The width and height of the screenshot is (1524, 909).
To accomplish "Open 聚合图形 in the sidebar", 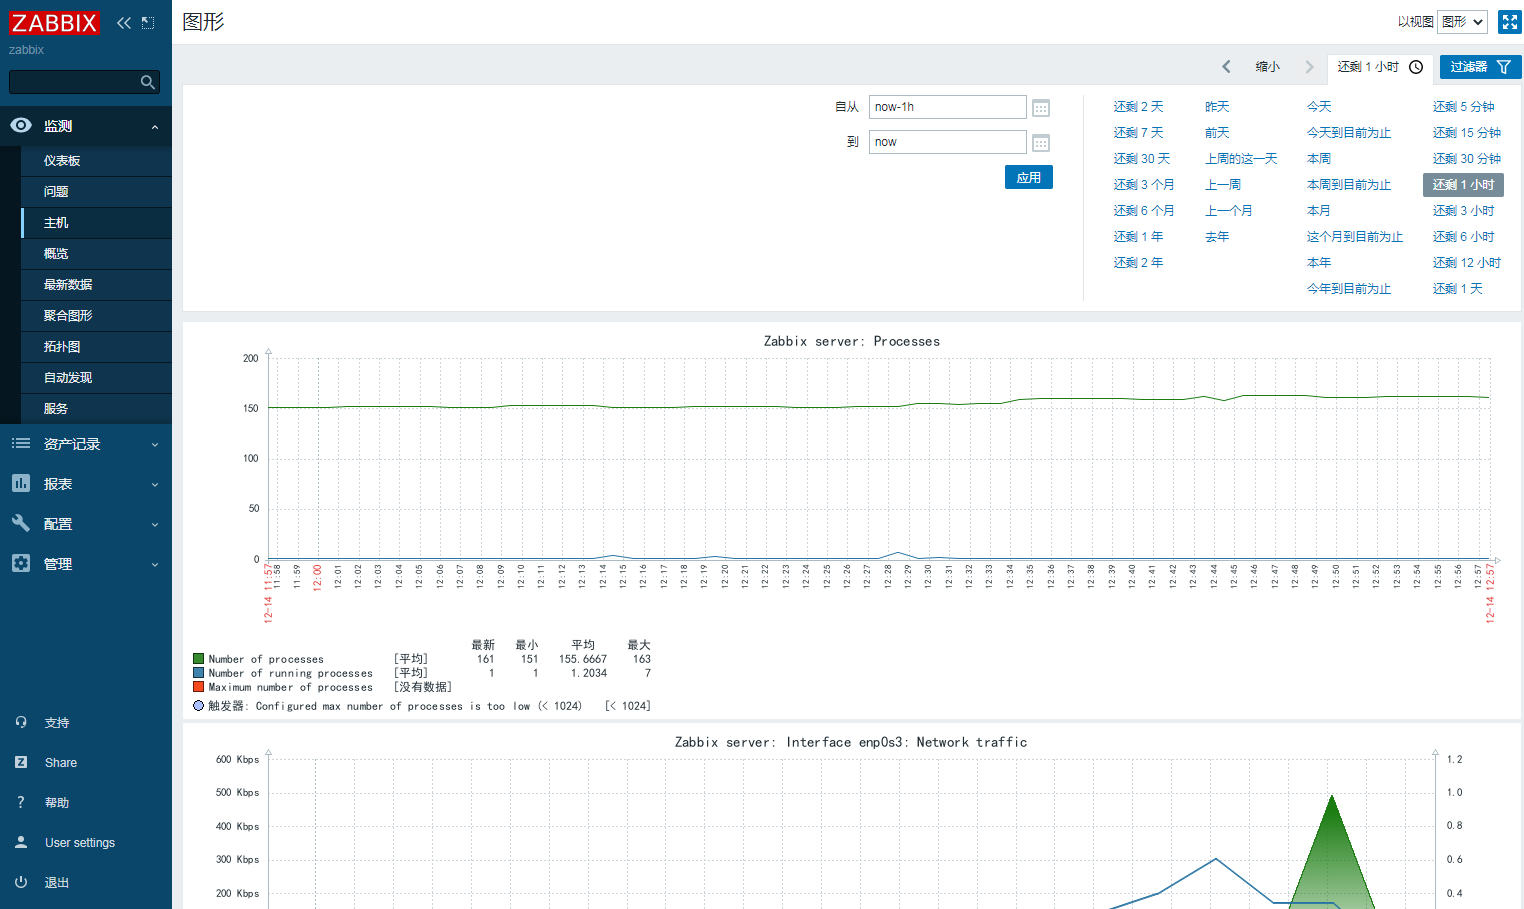I will pyautogui.click(x=96, y=316).
